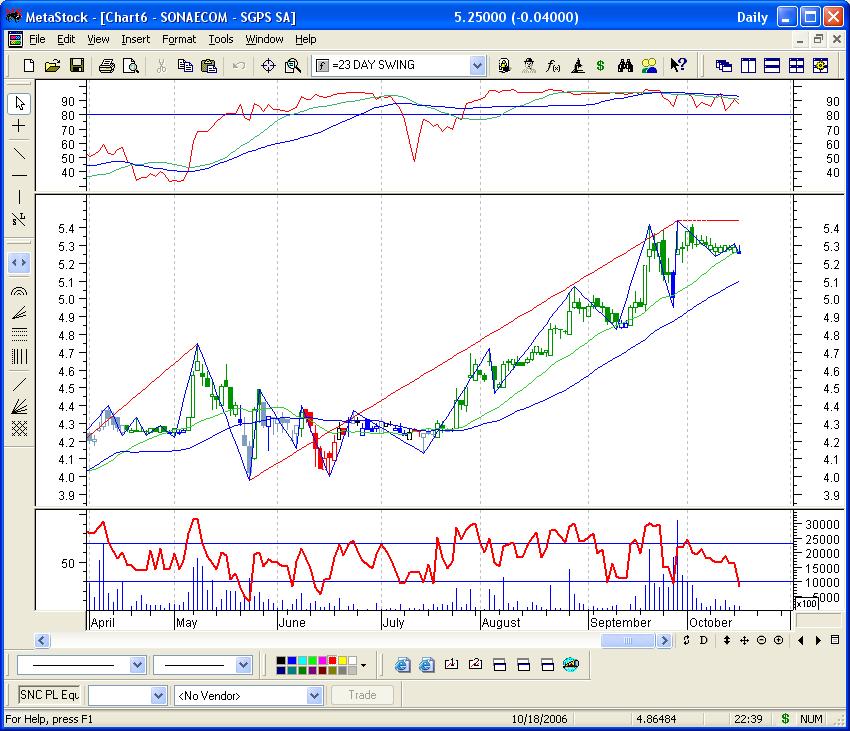Pick a red color swatch
850x731 pixels.
coord(332,660)
